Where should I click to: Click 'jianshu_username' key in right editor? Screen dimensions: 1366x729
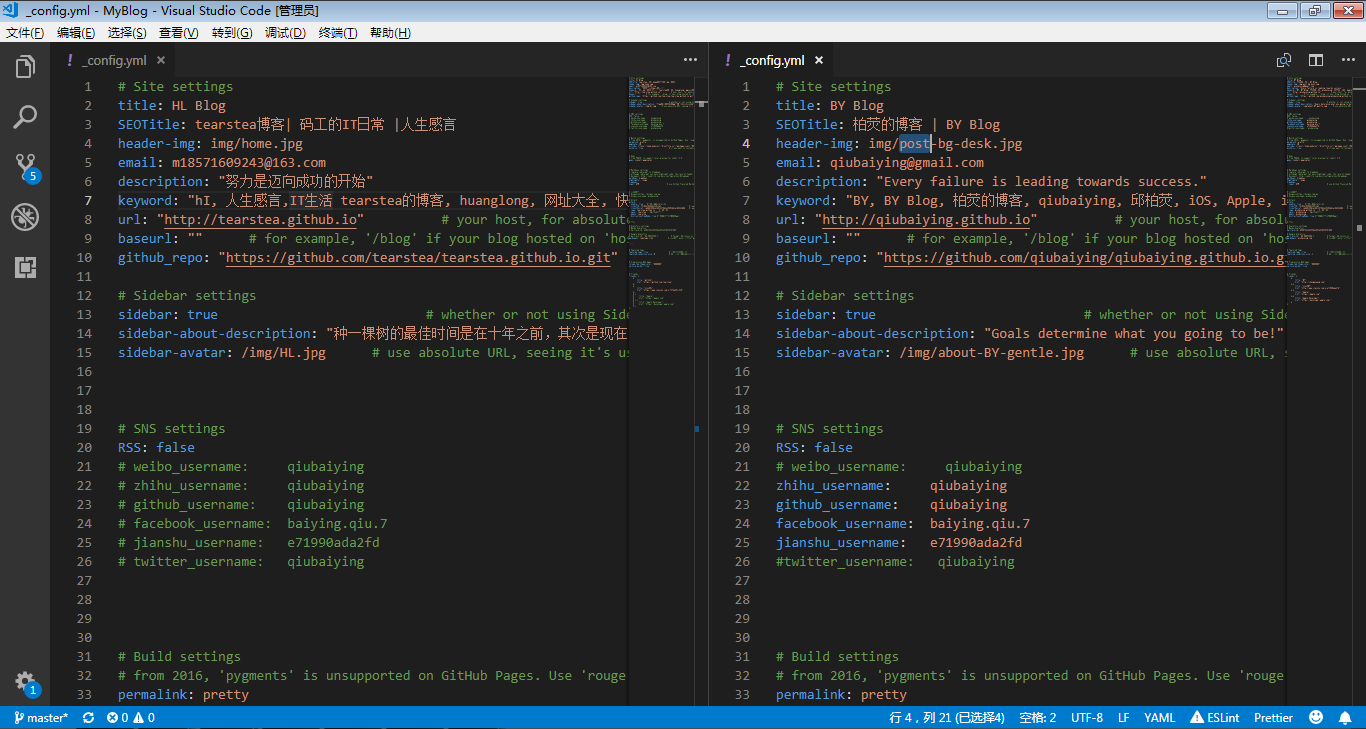[838, 543]
